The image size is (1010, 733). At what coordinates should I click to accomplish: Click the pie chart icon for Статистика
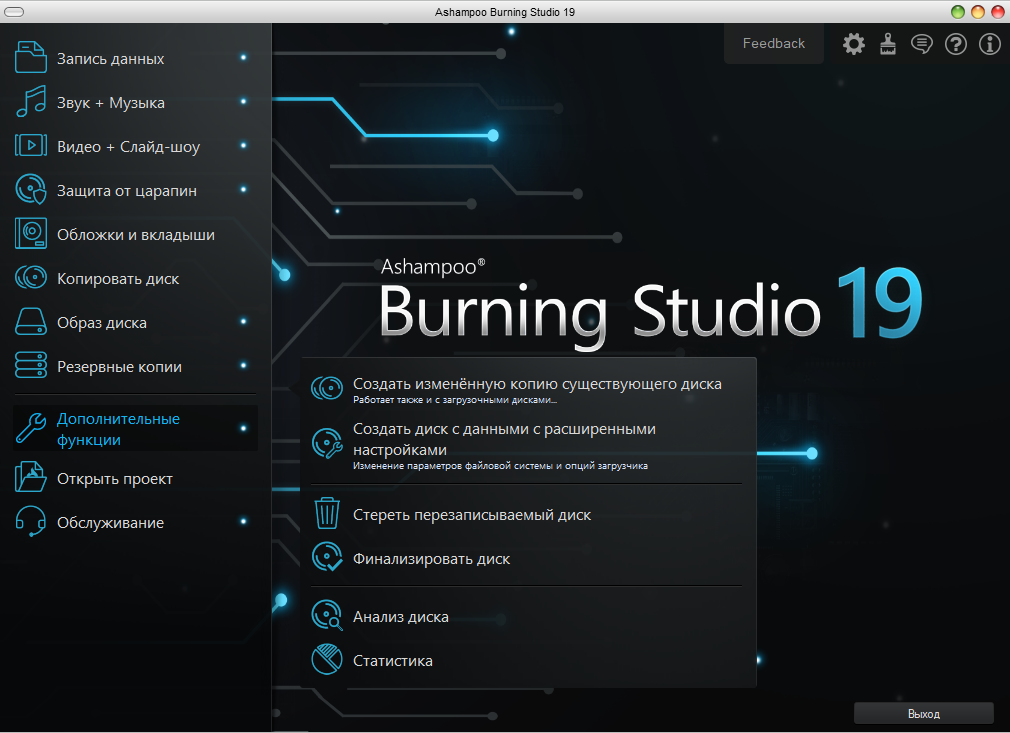click(327, 659)
